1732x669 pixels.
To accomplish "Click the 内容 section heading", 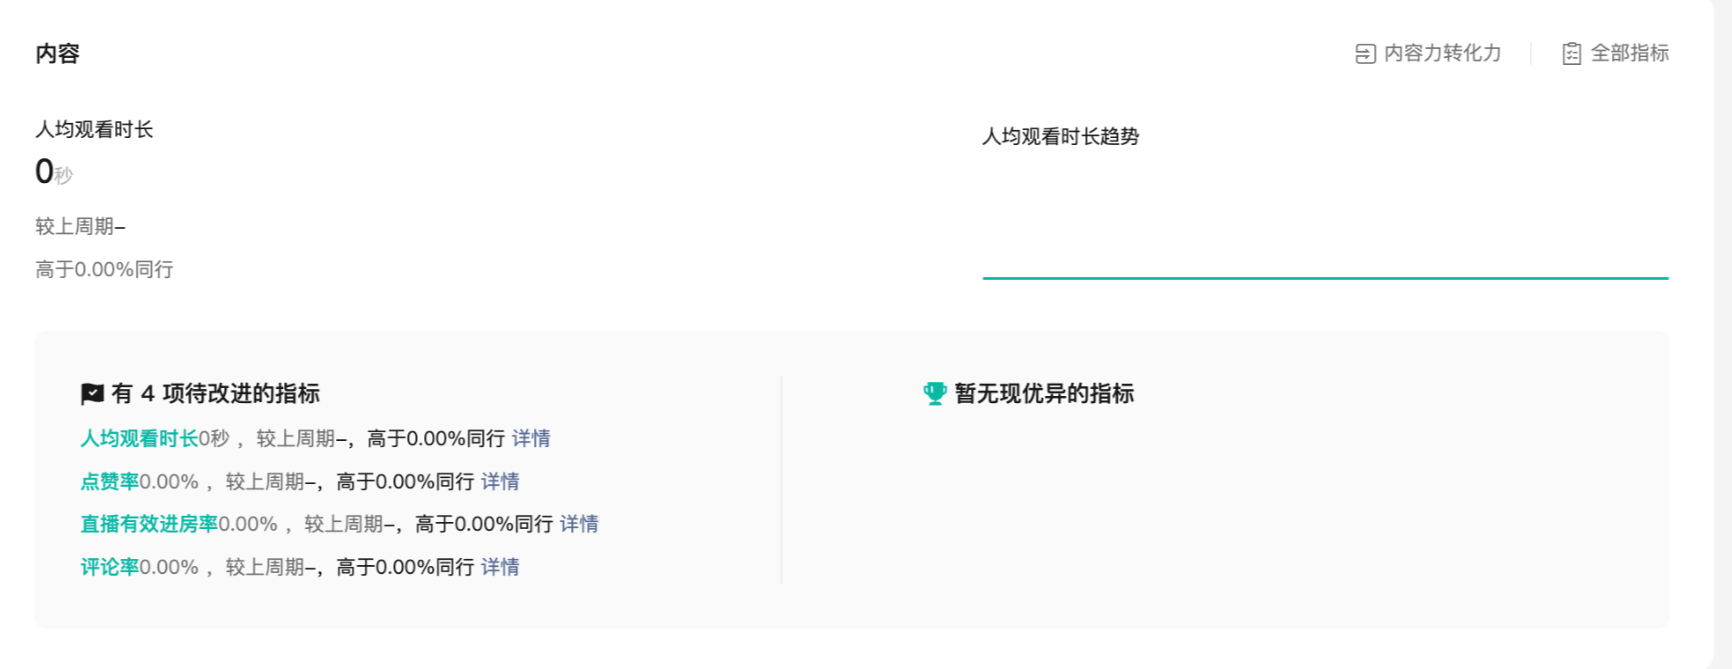I will (x=57, y=54).
